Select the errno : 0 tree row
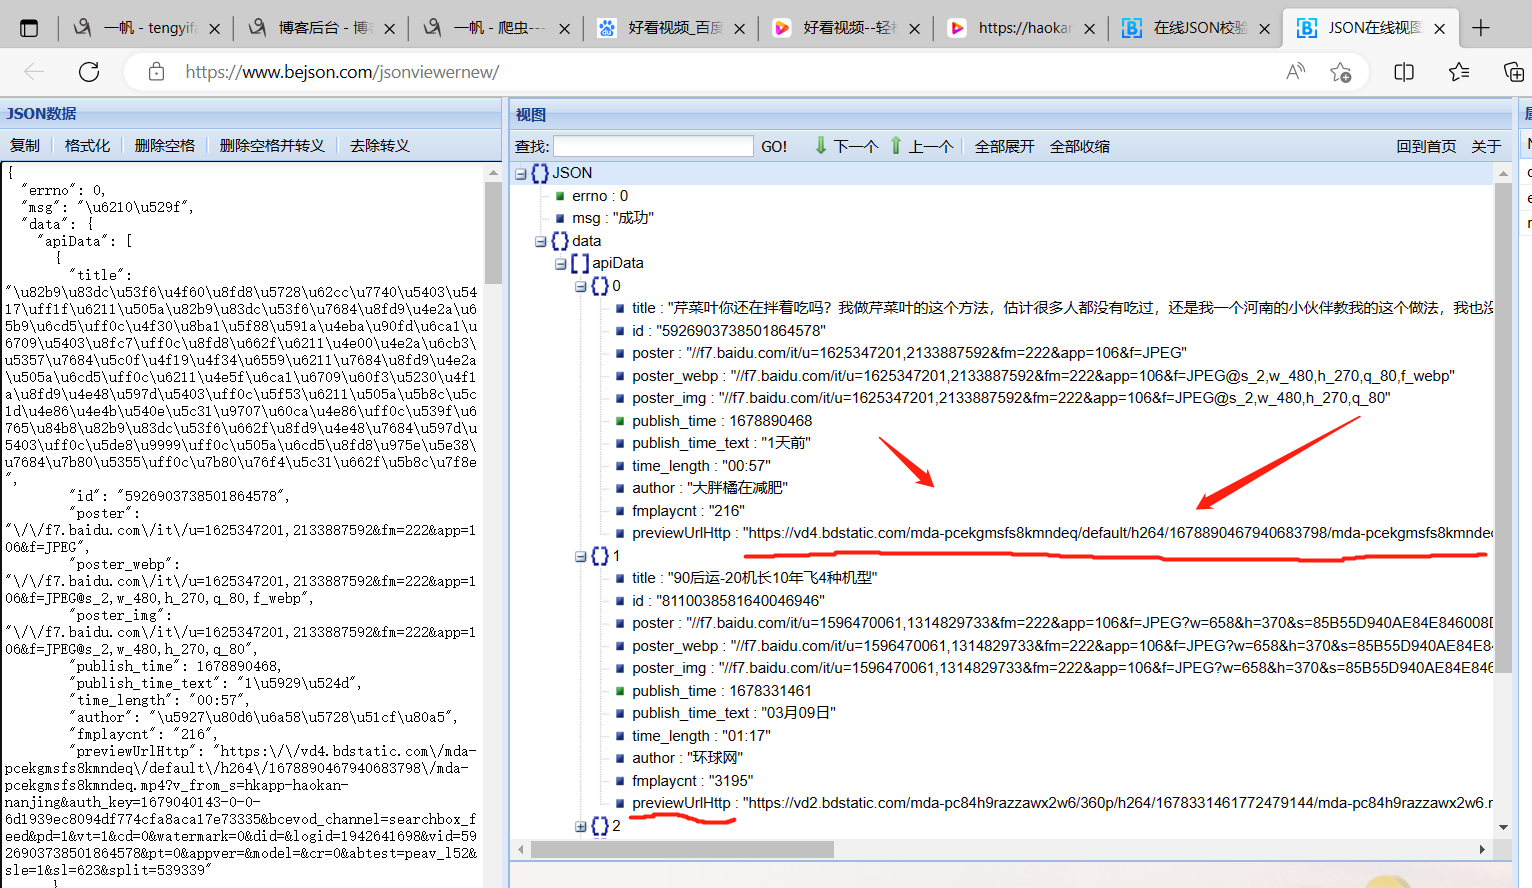This screenshot has width=1532, height=888. 600,196
